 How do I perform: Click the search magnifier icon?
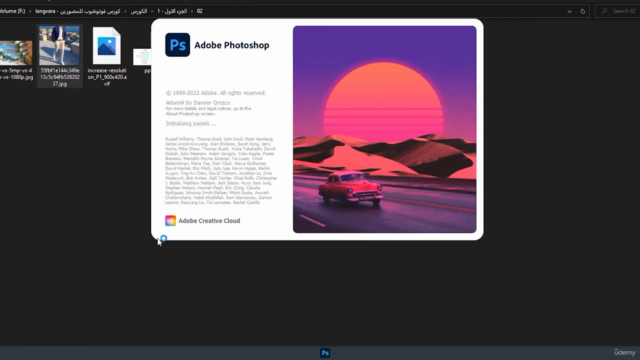coord(604,11)
